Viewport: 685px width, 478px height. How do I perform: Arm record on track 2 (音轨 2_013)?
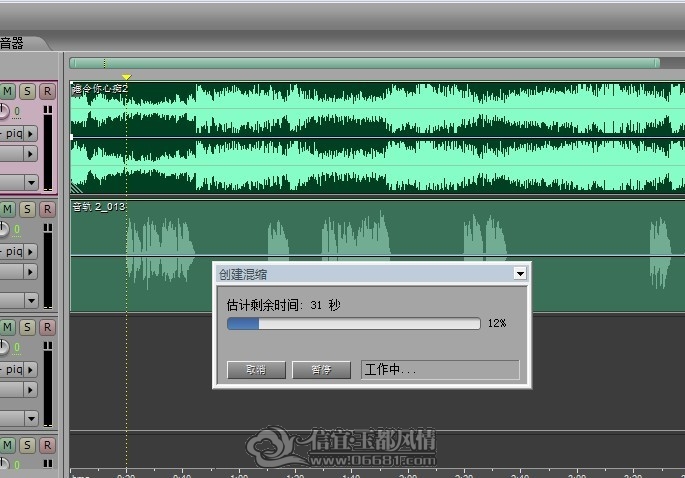tap(47, 209)
